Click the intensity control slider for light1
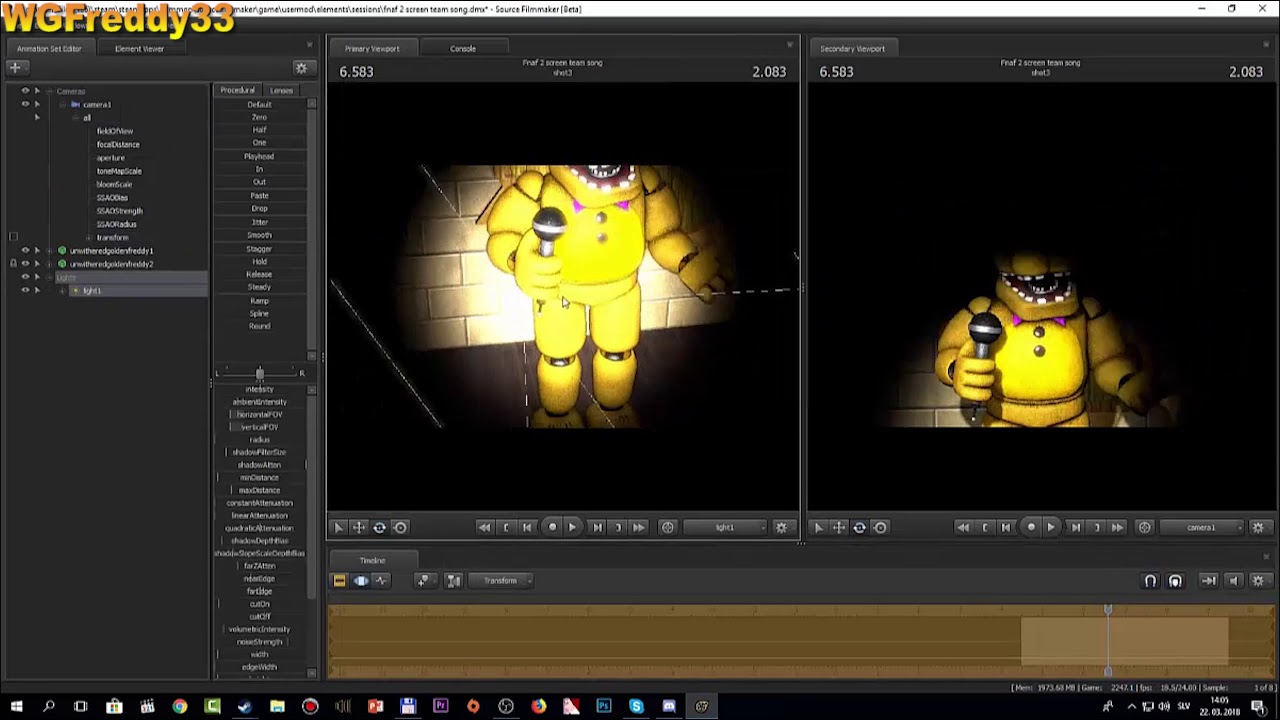Screen dimensions: 1280x720 pos(260,389)
